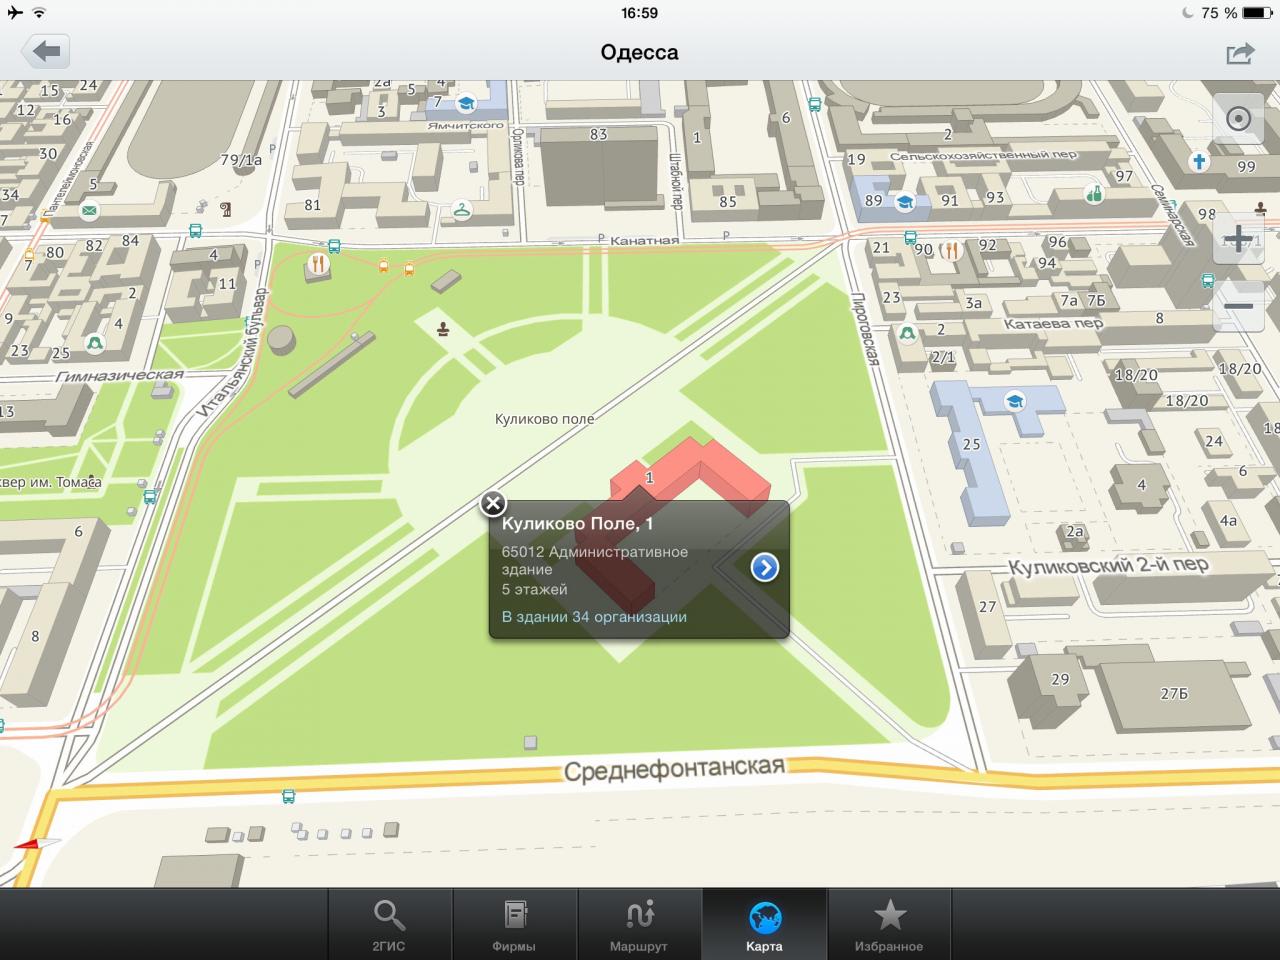Tap the restaurant icon near building 90

950,250
